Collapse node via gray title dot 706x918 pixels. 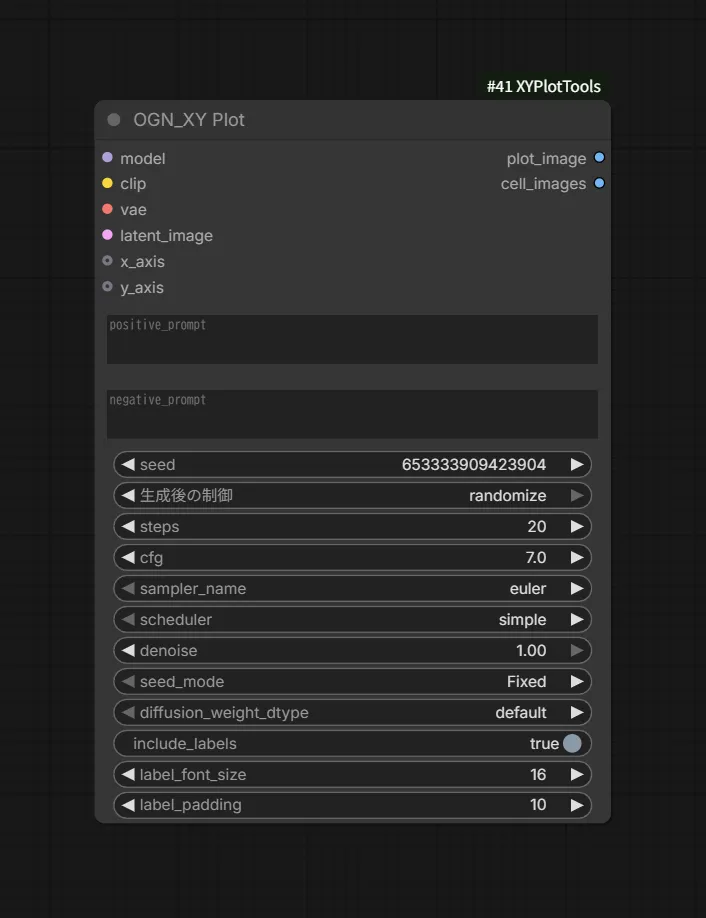114,119
